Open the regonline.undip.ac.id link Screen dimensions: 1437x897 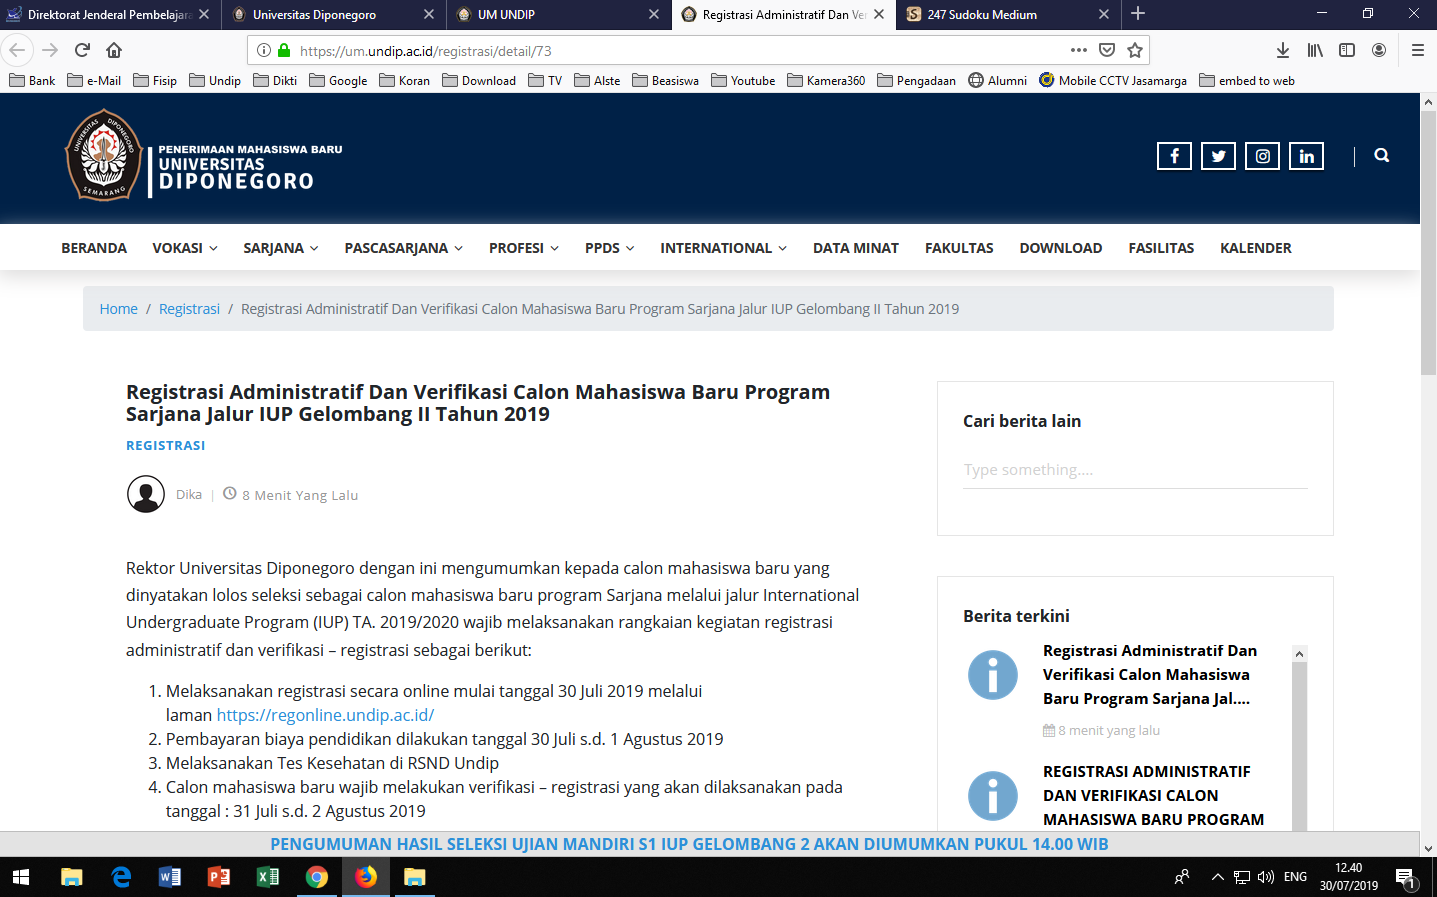click(x=325, y=715)
